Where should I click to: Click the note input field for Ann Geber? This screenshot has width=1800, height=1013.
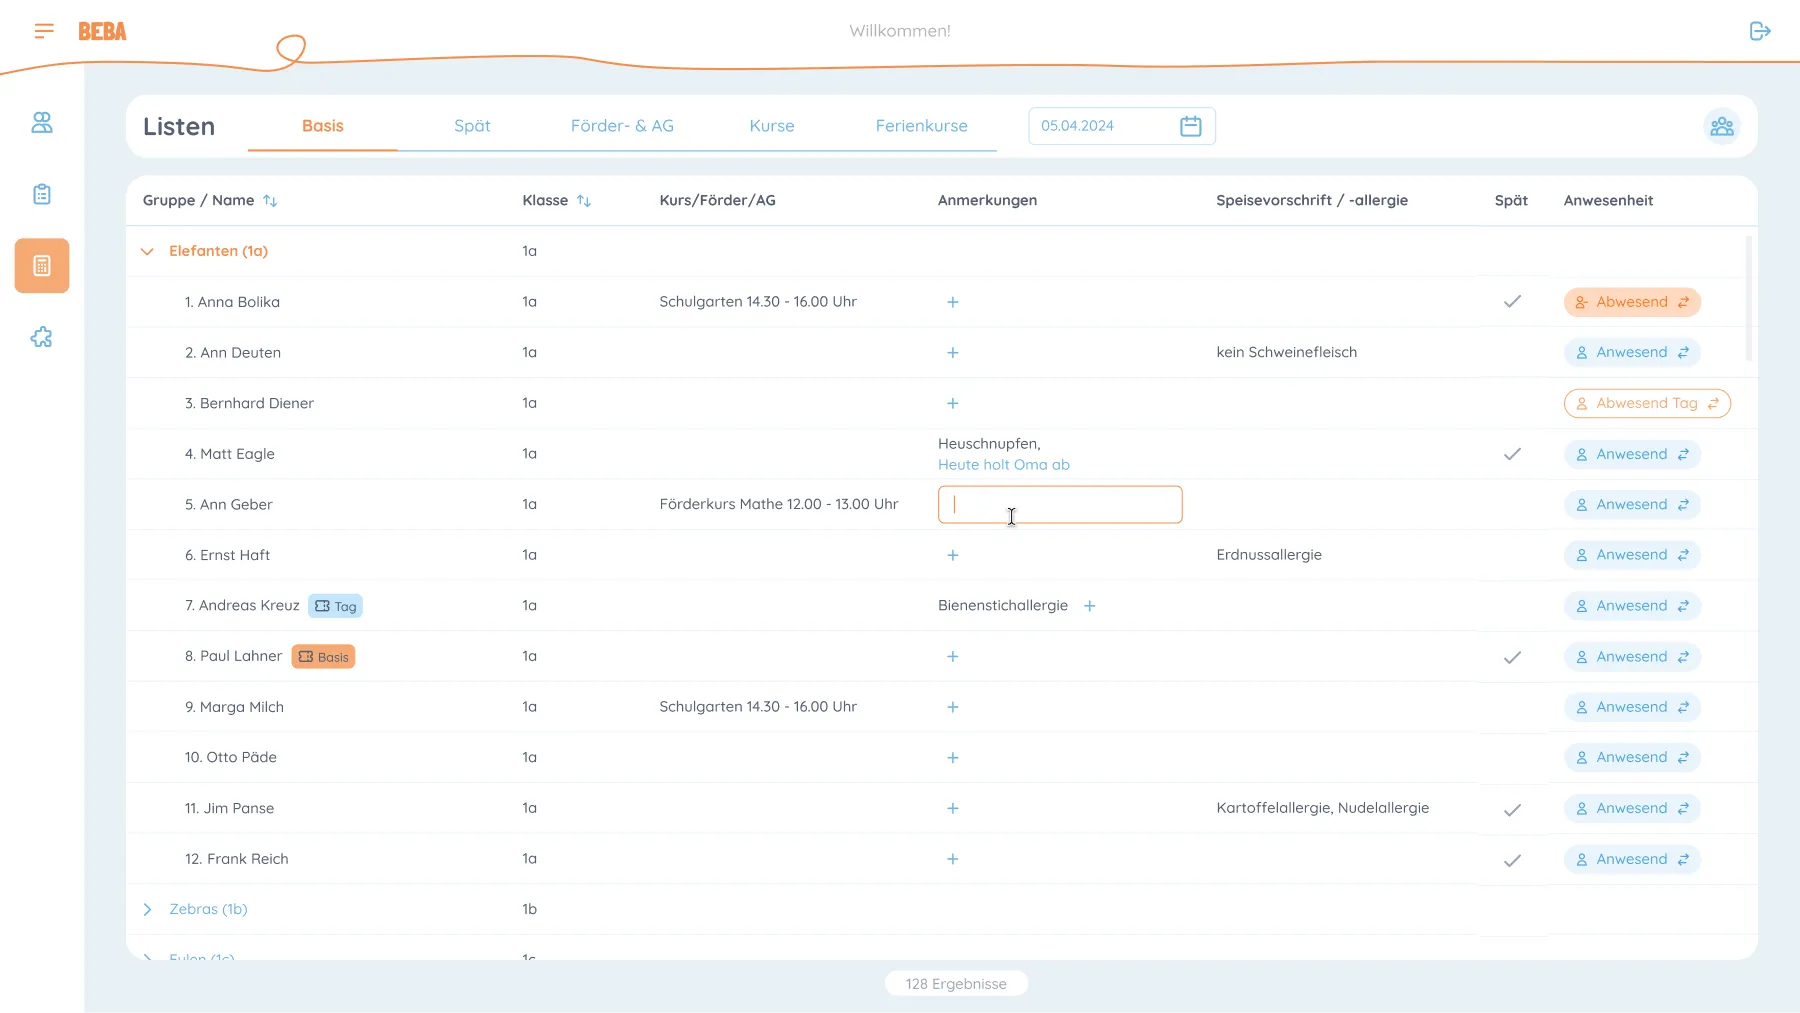tap(1060, 505)
